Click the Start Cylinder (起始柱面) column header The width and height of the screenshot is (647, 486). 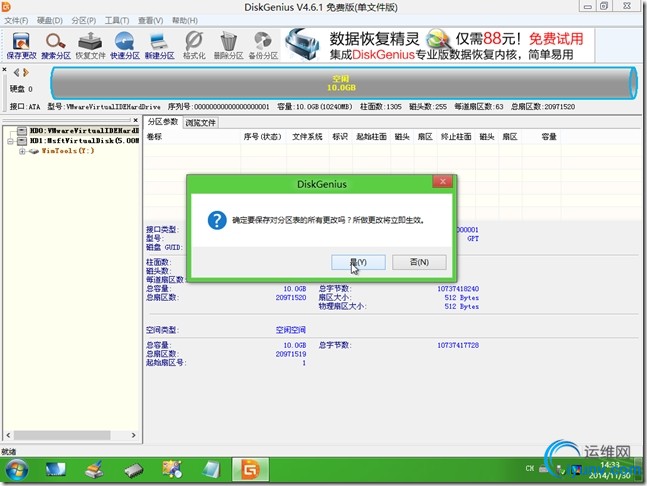[x=371, y=137]
